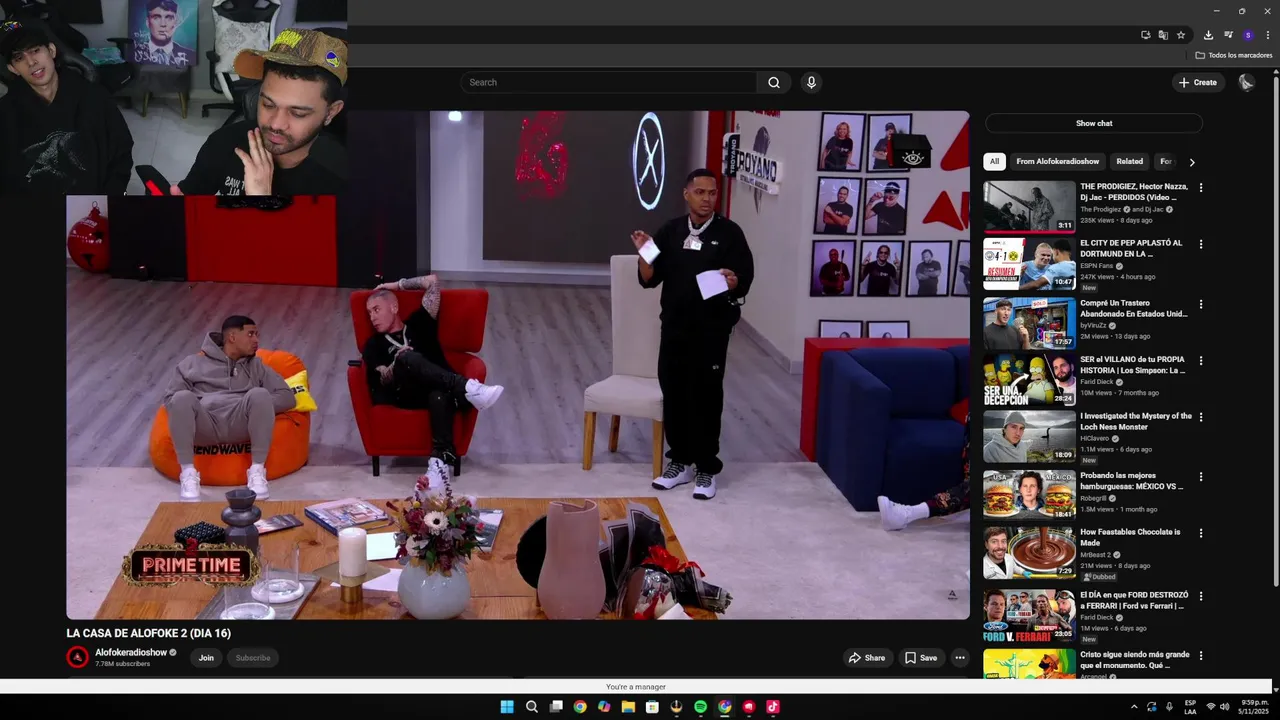Select the Related filter chip

tap(1129, 161)
